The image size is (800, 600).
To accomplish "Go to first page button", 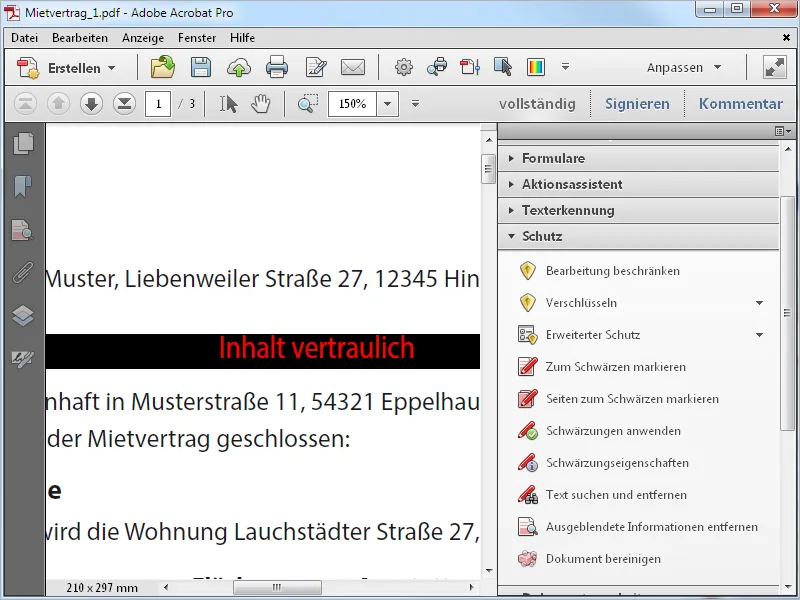I will [25, 104].
